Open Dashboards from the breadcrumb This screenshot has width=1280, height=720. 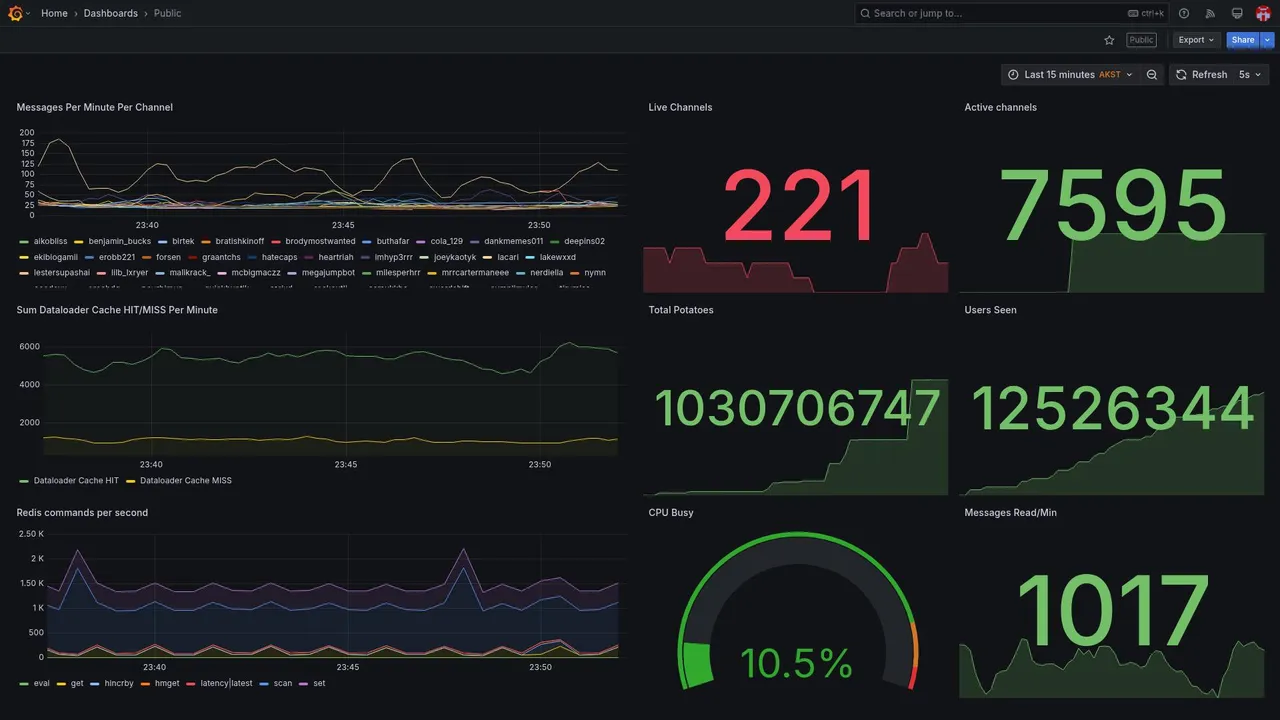(x=111, y=13)
